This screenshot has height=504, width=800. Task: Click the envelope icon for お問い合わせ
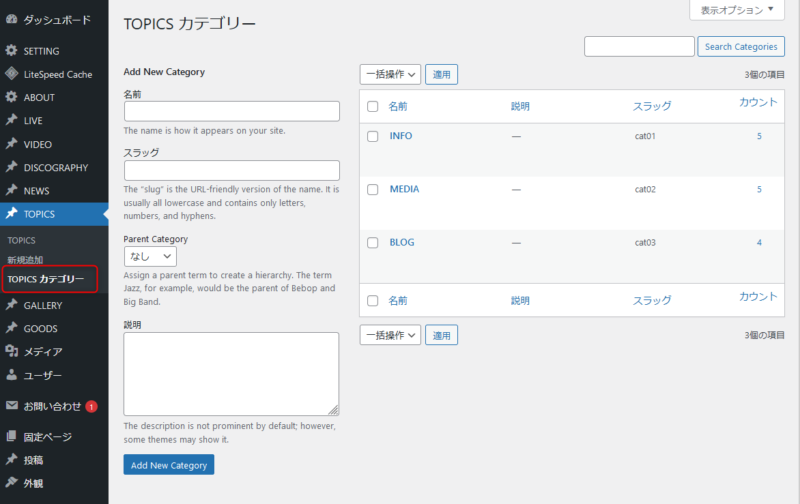pos(11,406)
